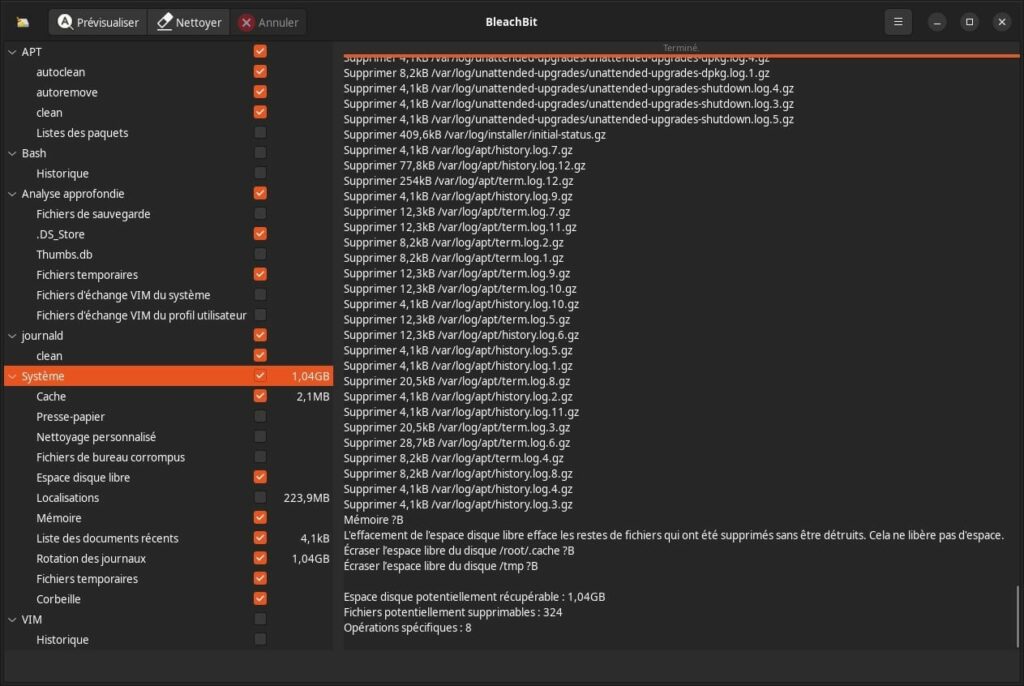Screen dimensions: 1024x686
Task: Select the autoremove row label
Action: [67, 92]
